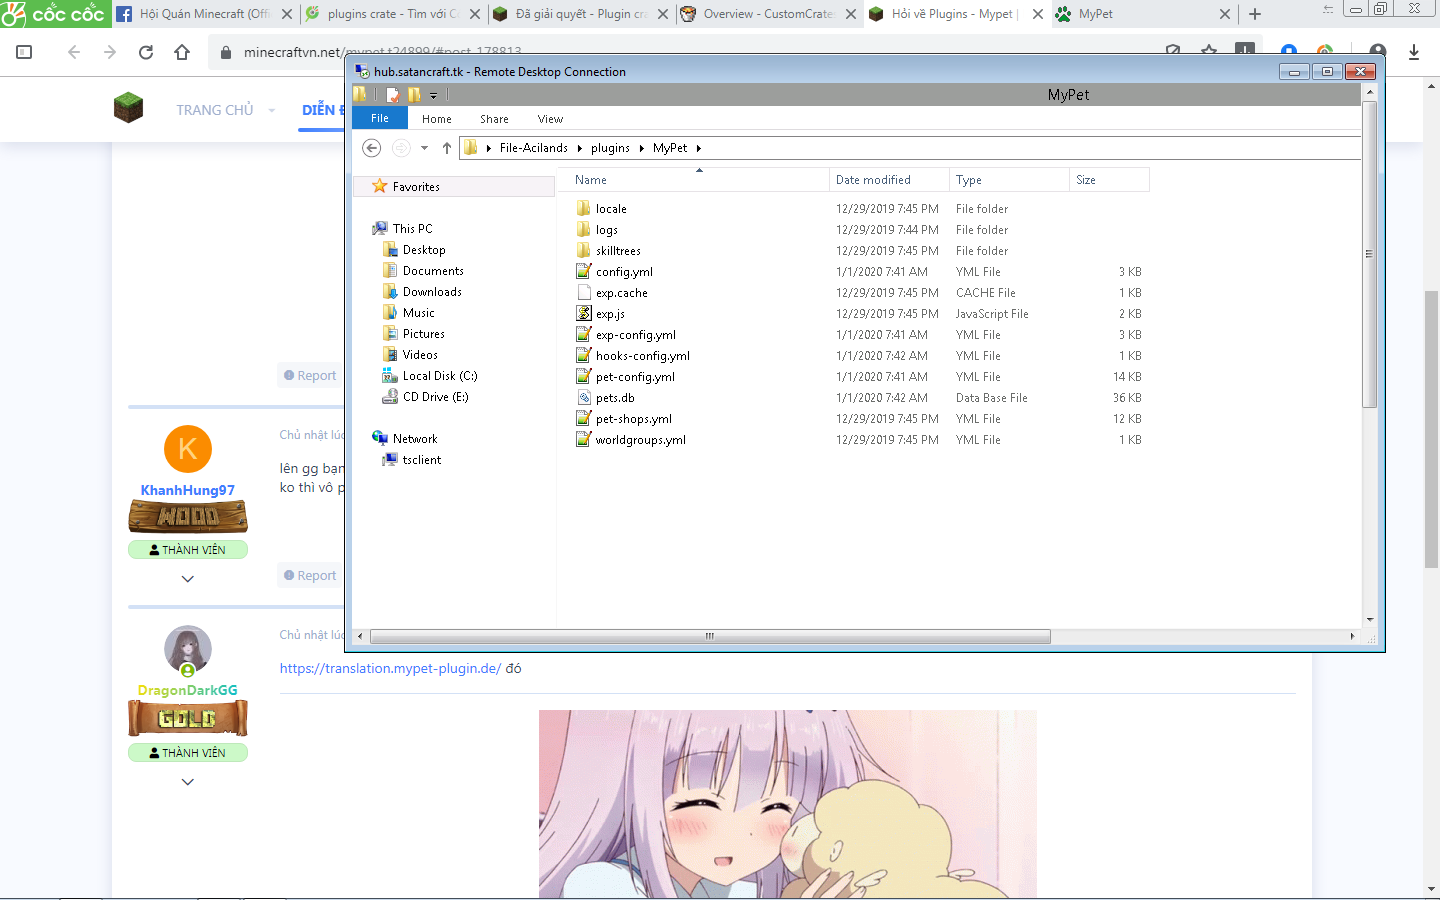Select the pets.db database file

[x=614, y=398]
